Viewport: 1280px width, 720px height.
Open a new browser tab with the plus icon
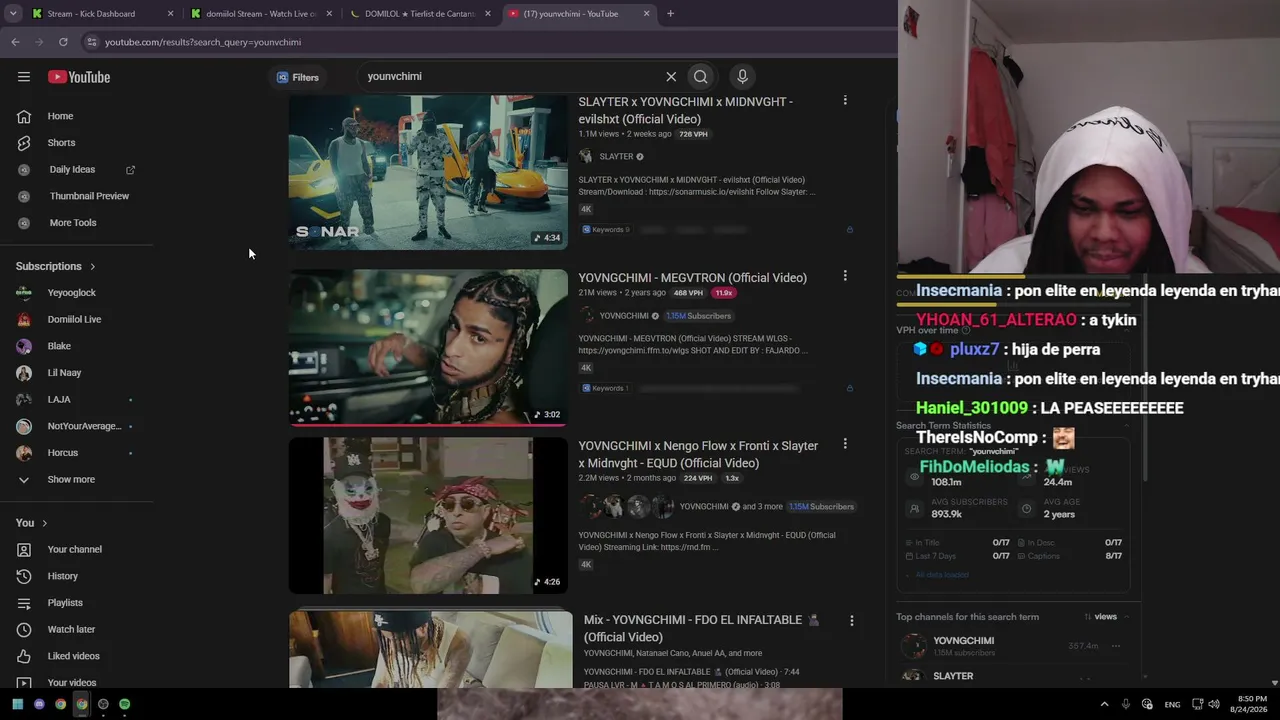coord(670,14)
